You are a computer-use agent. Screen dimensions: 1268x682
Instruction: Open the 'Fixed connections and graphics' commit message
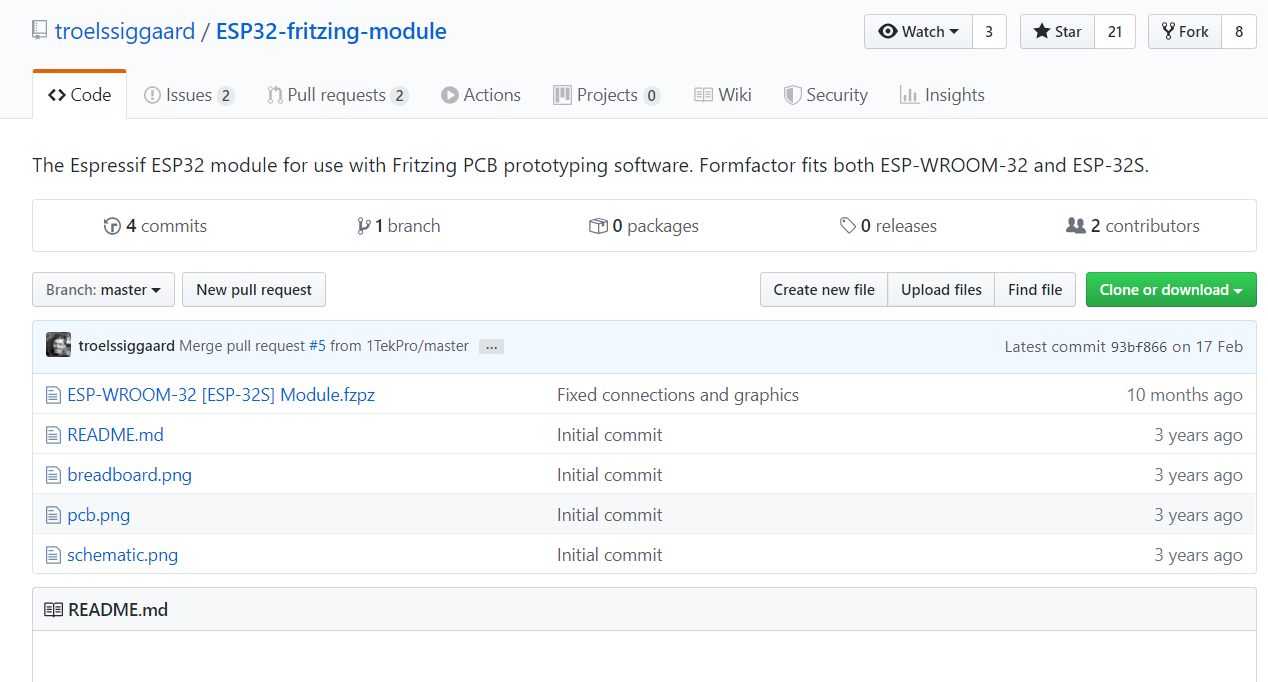pos(678,395)
